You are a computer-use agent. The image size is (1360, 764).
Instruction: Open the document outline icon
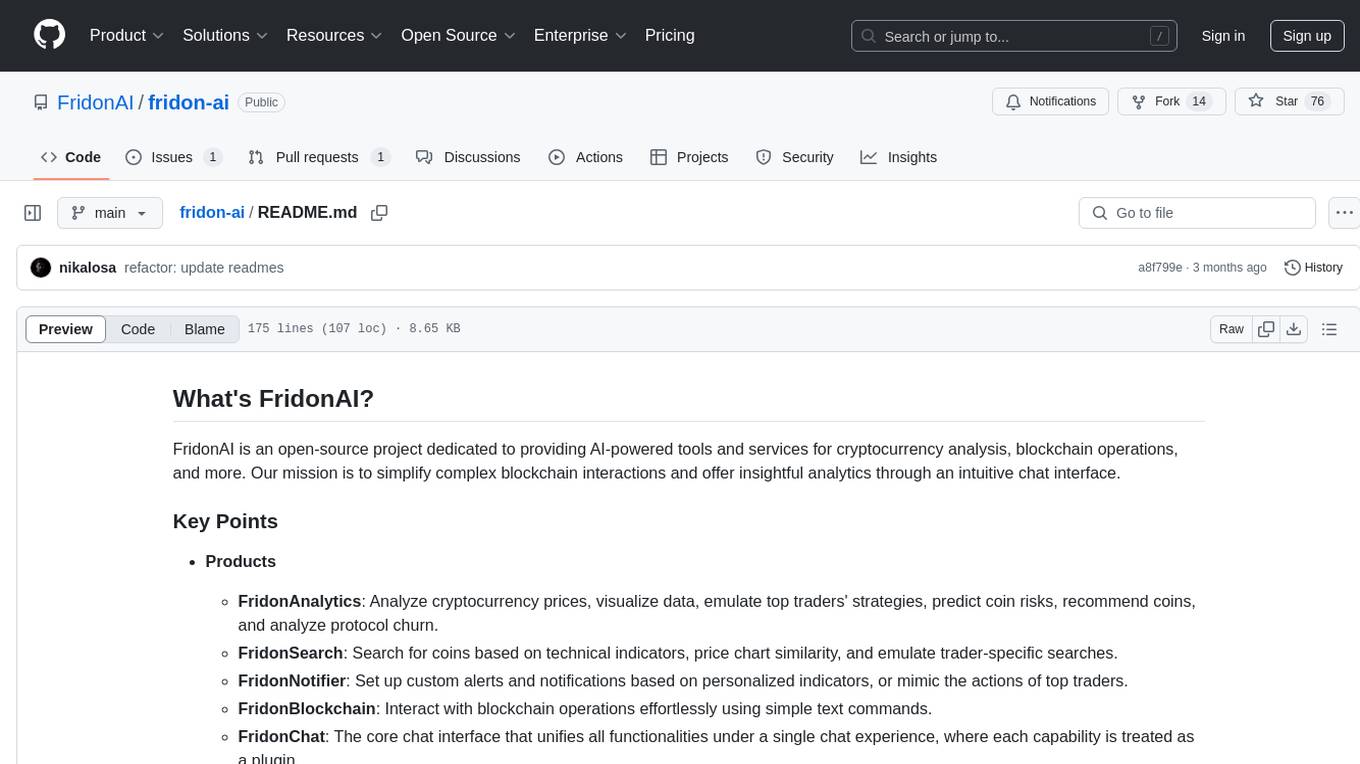[x=1329, y=329]
